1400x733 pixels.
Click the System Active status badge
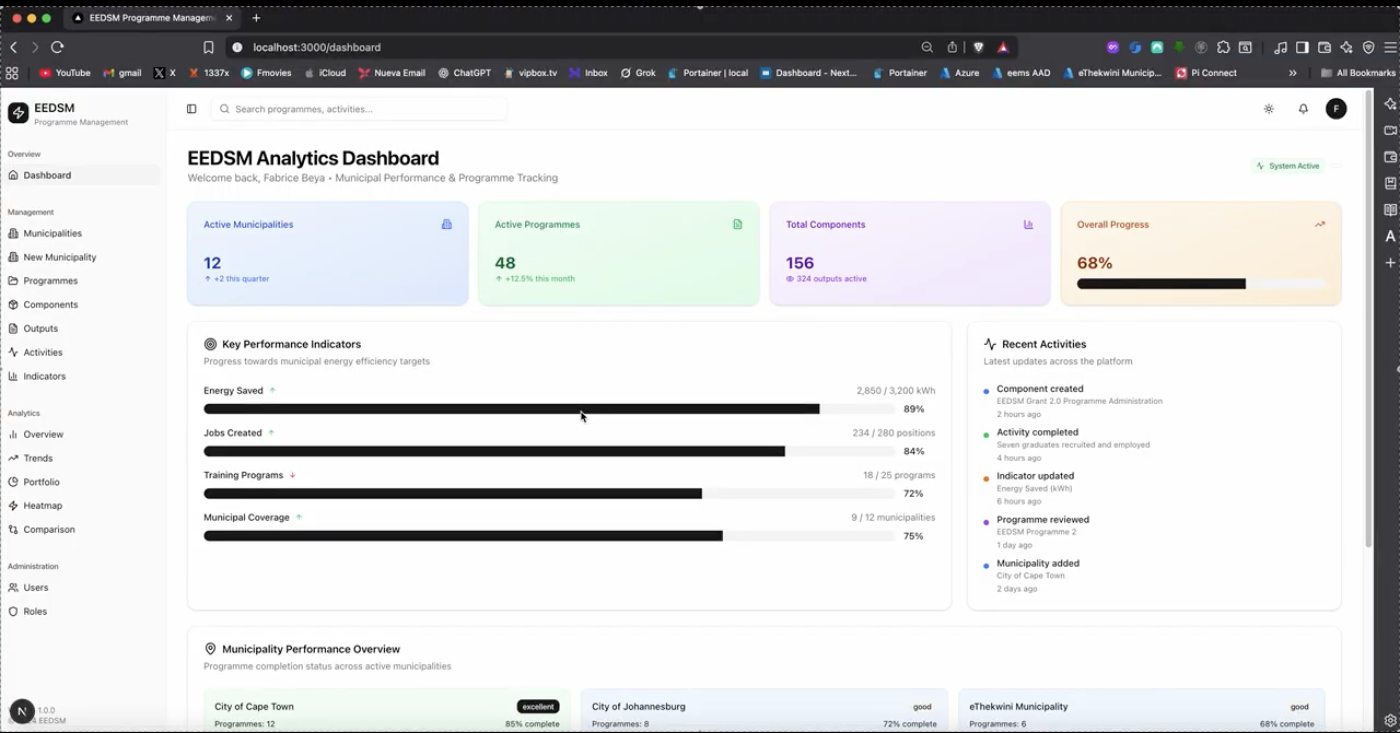coord(1288,166)
